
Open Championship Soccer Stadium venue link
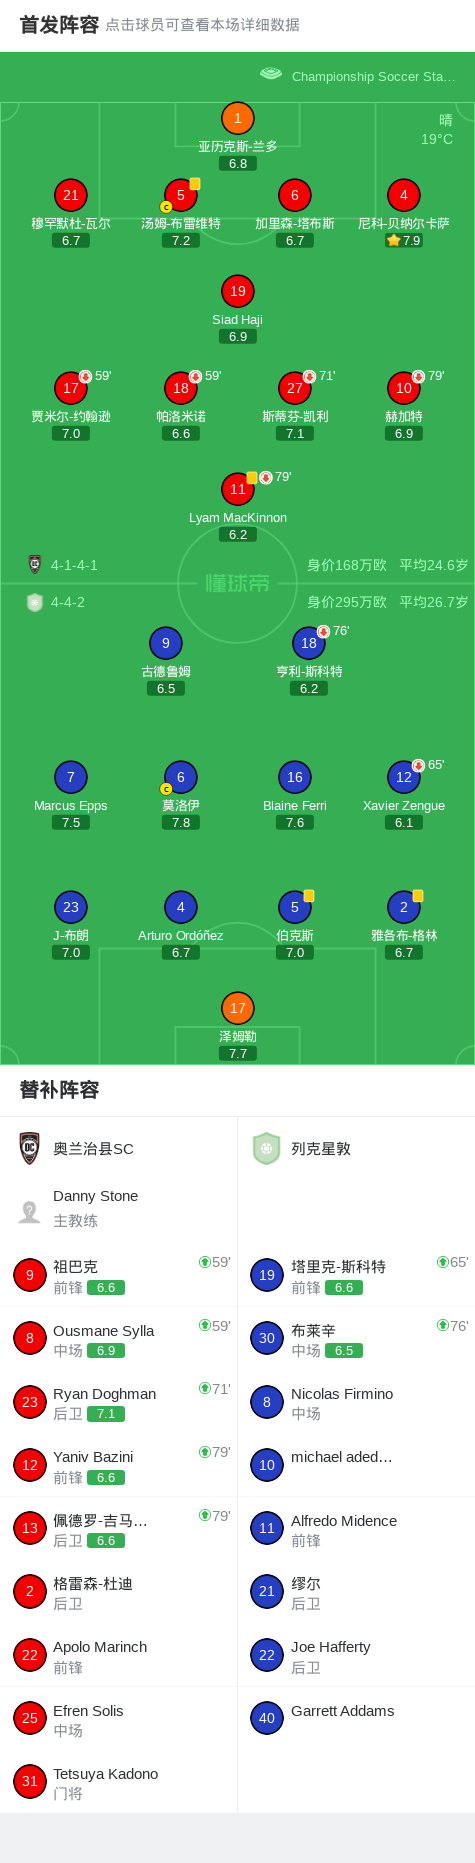(373, 76)
